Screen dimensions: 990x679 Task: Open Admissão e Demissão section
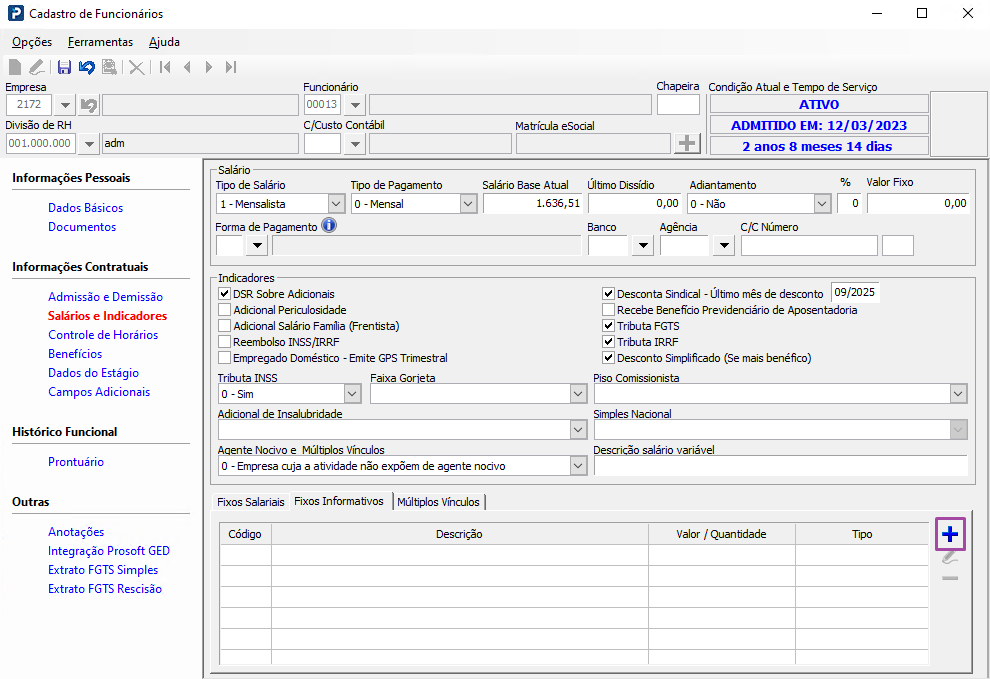[105, 297]
